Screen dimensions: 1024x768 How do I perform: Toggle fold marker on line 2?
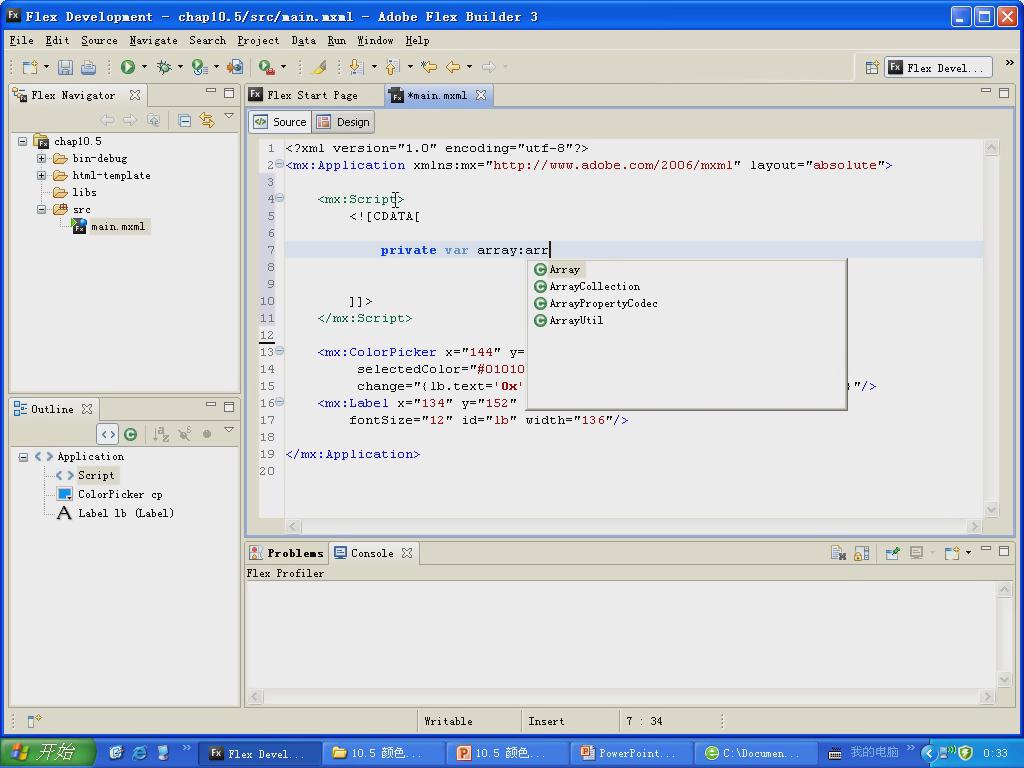280,164
